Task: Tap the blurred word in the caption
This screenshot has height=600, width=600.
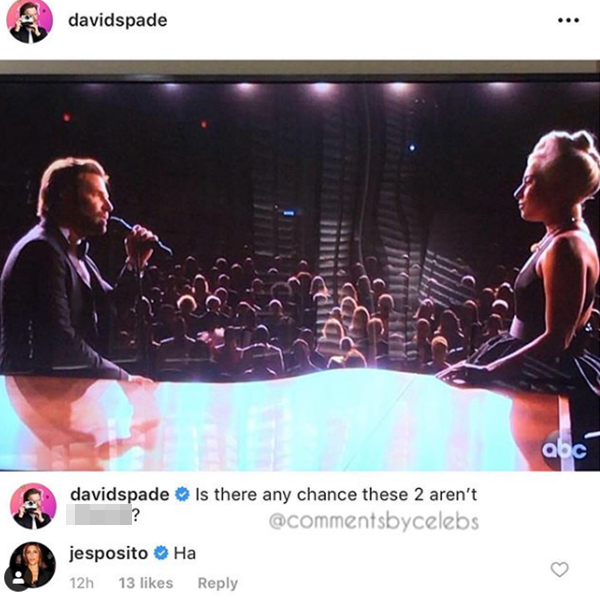Action: (x=99, y=515)
